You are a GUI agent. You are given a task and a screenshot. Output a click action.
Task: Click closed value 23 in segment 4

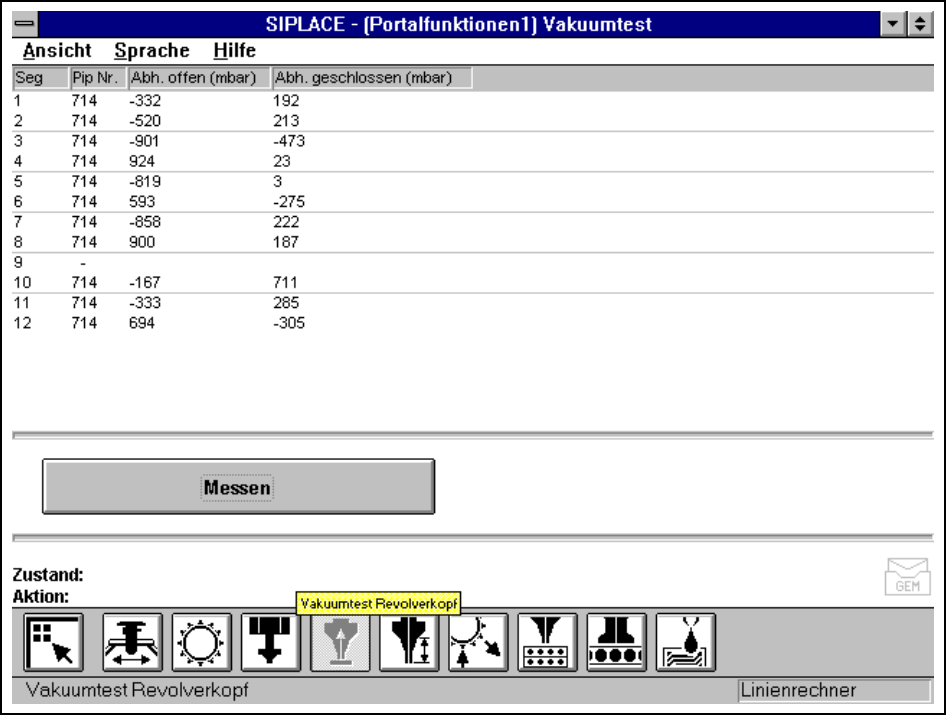click(282, 161)
